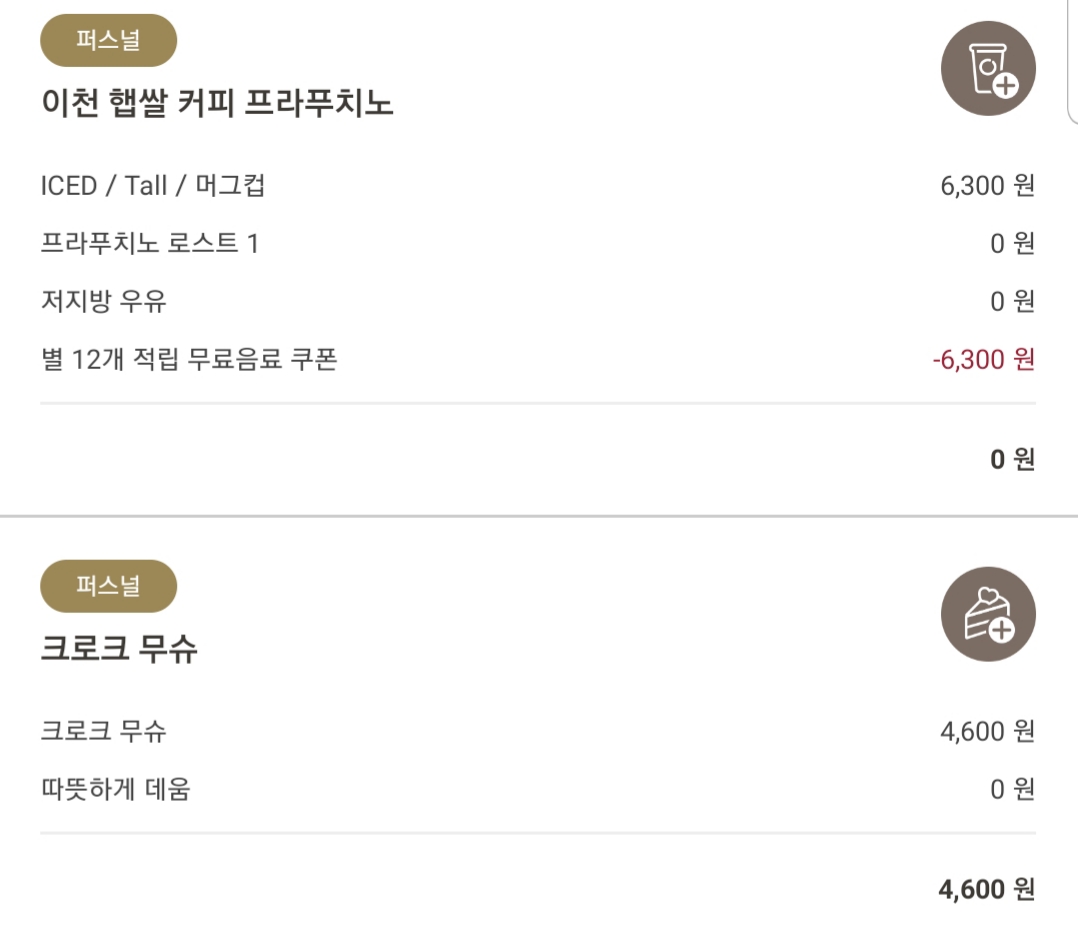The height and width of the screenshot is (944, 1078).
Task: Tap the add-drink cup icon
Action: point(988,68)
